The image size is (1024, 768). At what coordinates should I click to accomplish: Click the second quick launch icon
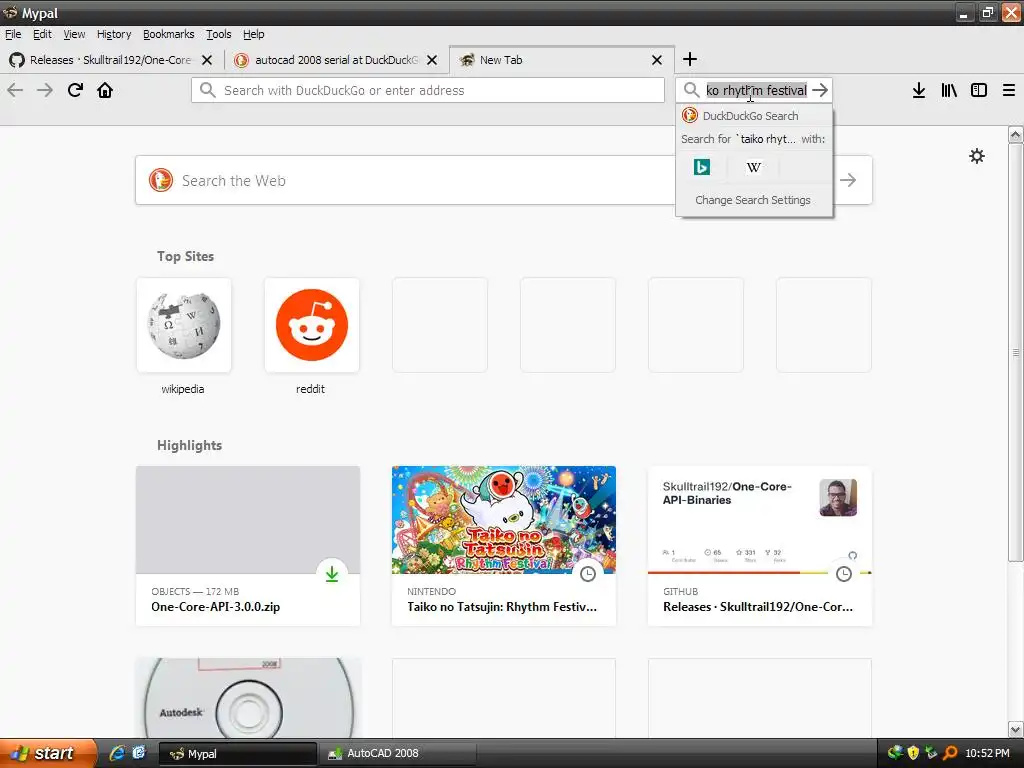coord(139,753)
